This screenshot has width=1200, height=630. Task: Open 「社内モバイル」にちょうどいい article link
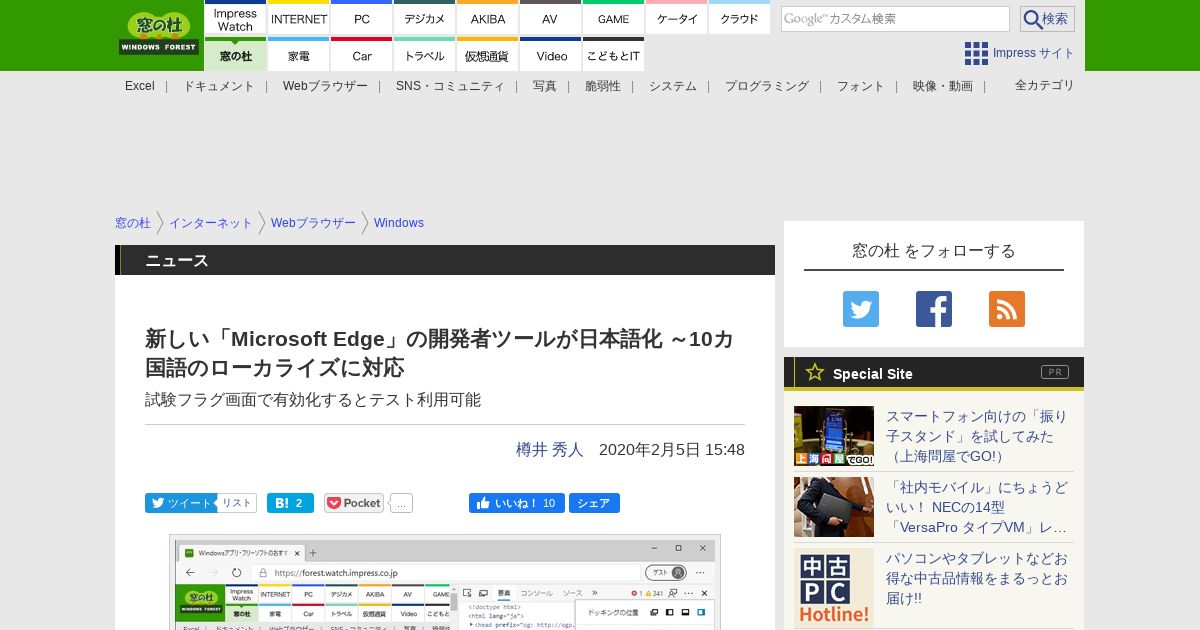pyautogui.click(x=977, y=507)
